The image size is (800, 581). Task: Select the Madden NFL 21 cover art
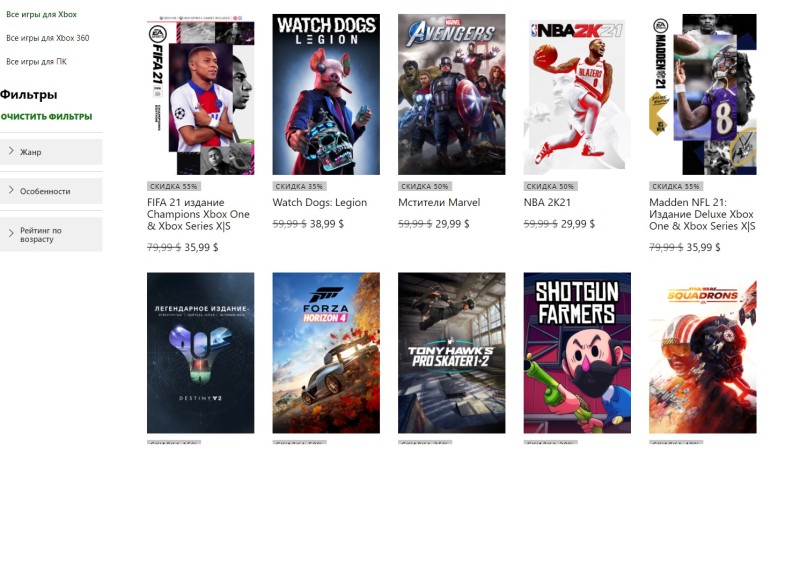tap(703, 94)
